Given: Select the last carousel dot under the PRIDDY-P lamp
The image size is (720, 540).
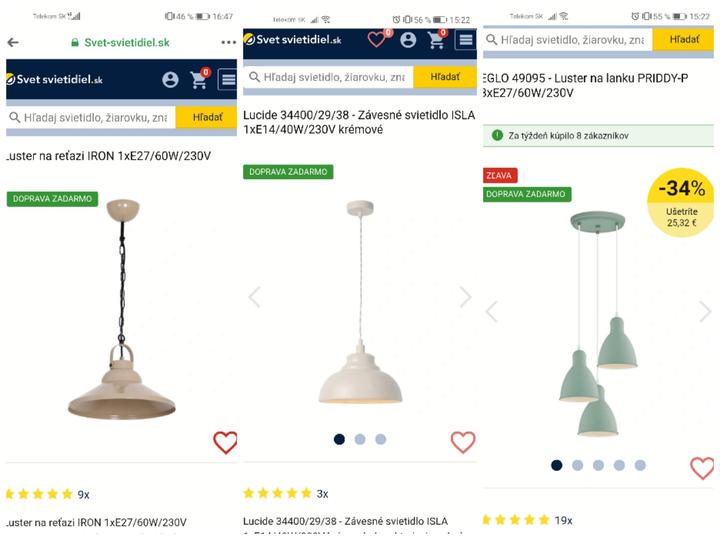Looking at the screenshot, I should pyautogui.click(x=640, y=465).
